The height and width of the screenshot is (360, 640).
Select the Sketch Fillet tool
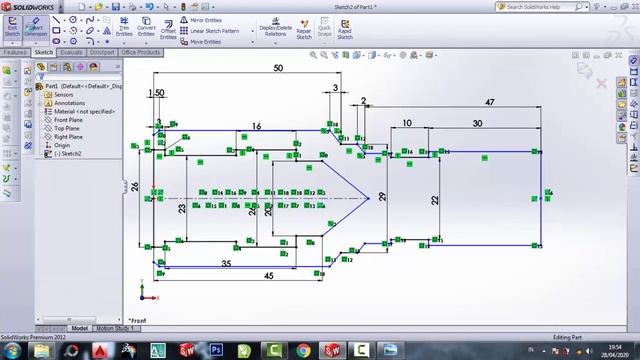point(90,41)
